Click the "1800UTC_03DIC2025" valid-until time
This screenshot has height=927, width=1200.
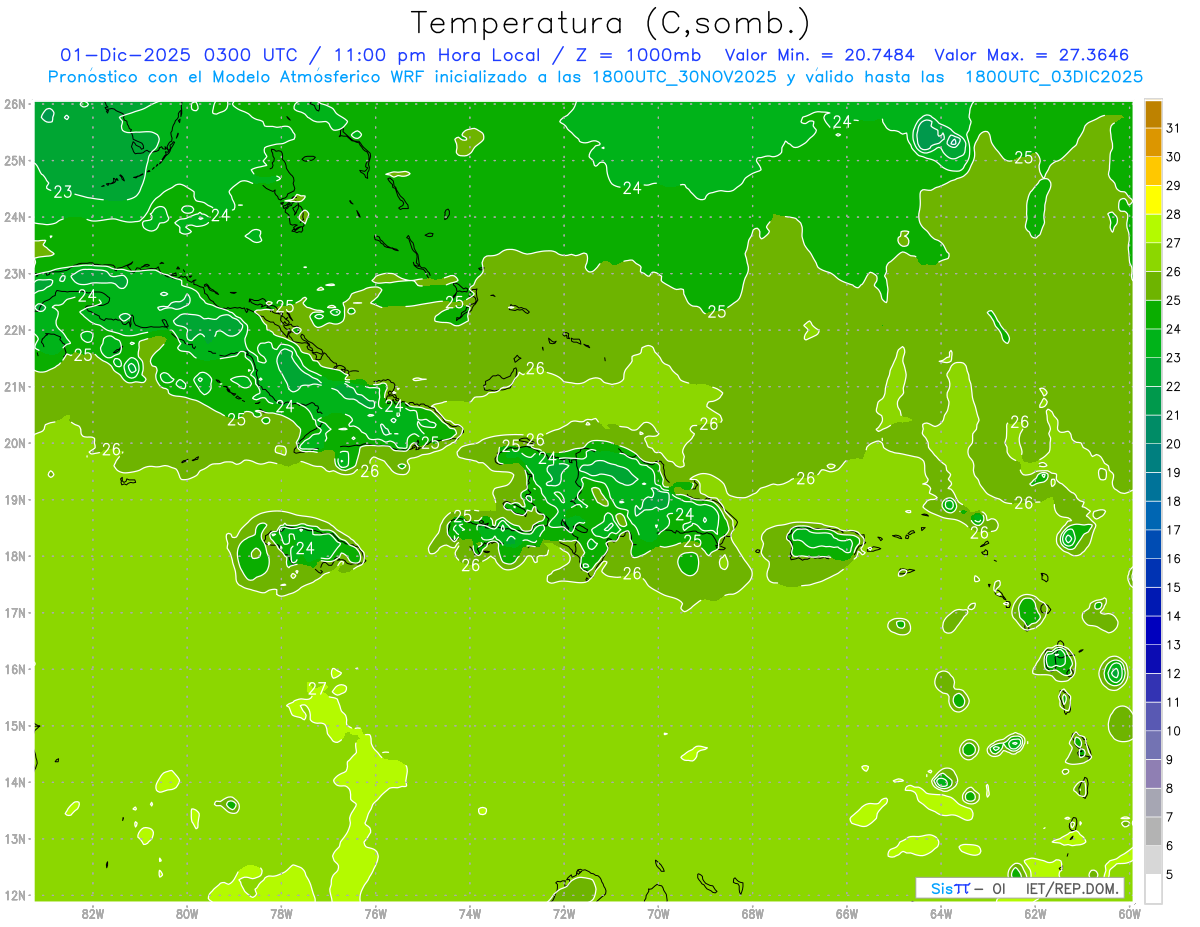(x=1054, y=77)
